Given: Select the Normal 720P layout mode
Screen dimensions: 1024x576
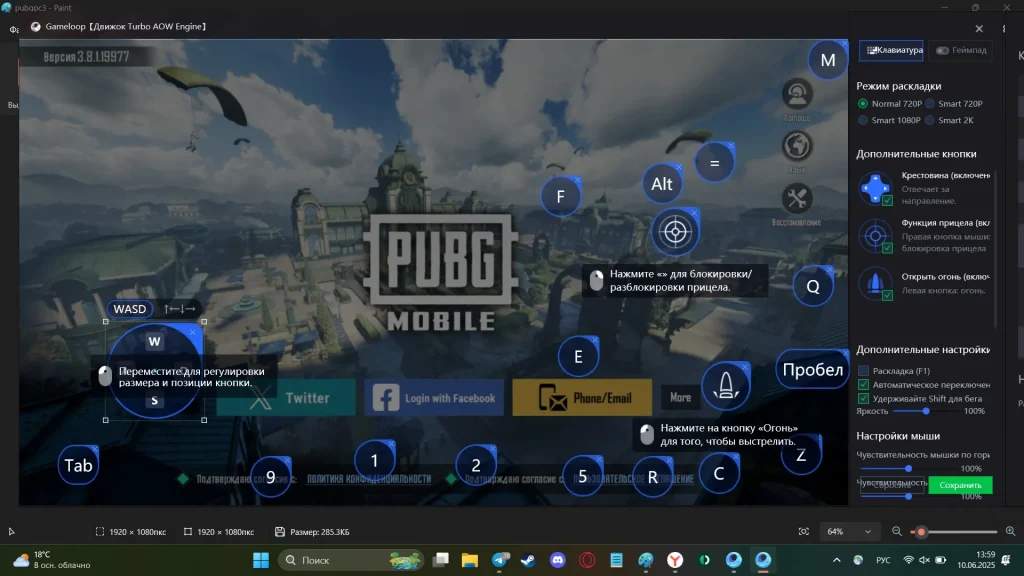Looking at the screenshot, I should pos(863,104).
